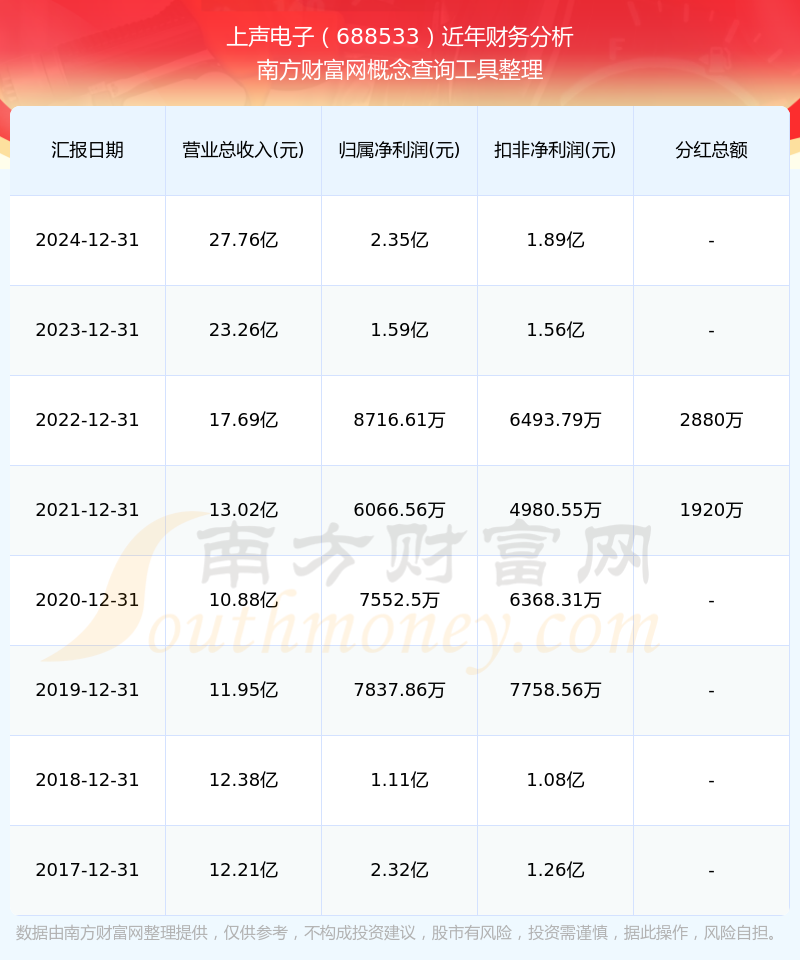Click the 6368.31万 cell

(x=555, y=600)
